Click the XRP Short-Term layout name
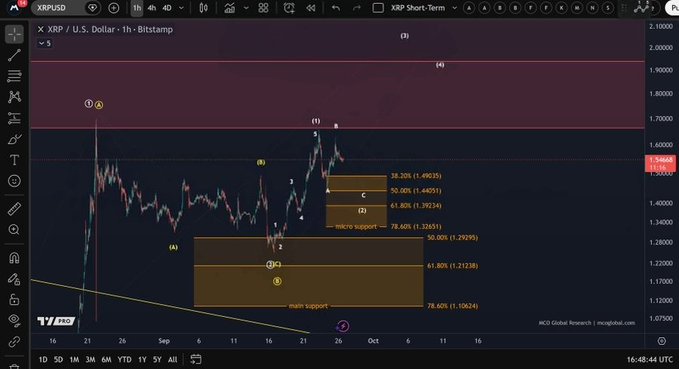The width and height of the screenshot is (679, 369). pos(418,8)
